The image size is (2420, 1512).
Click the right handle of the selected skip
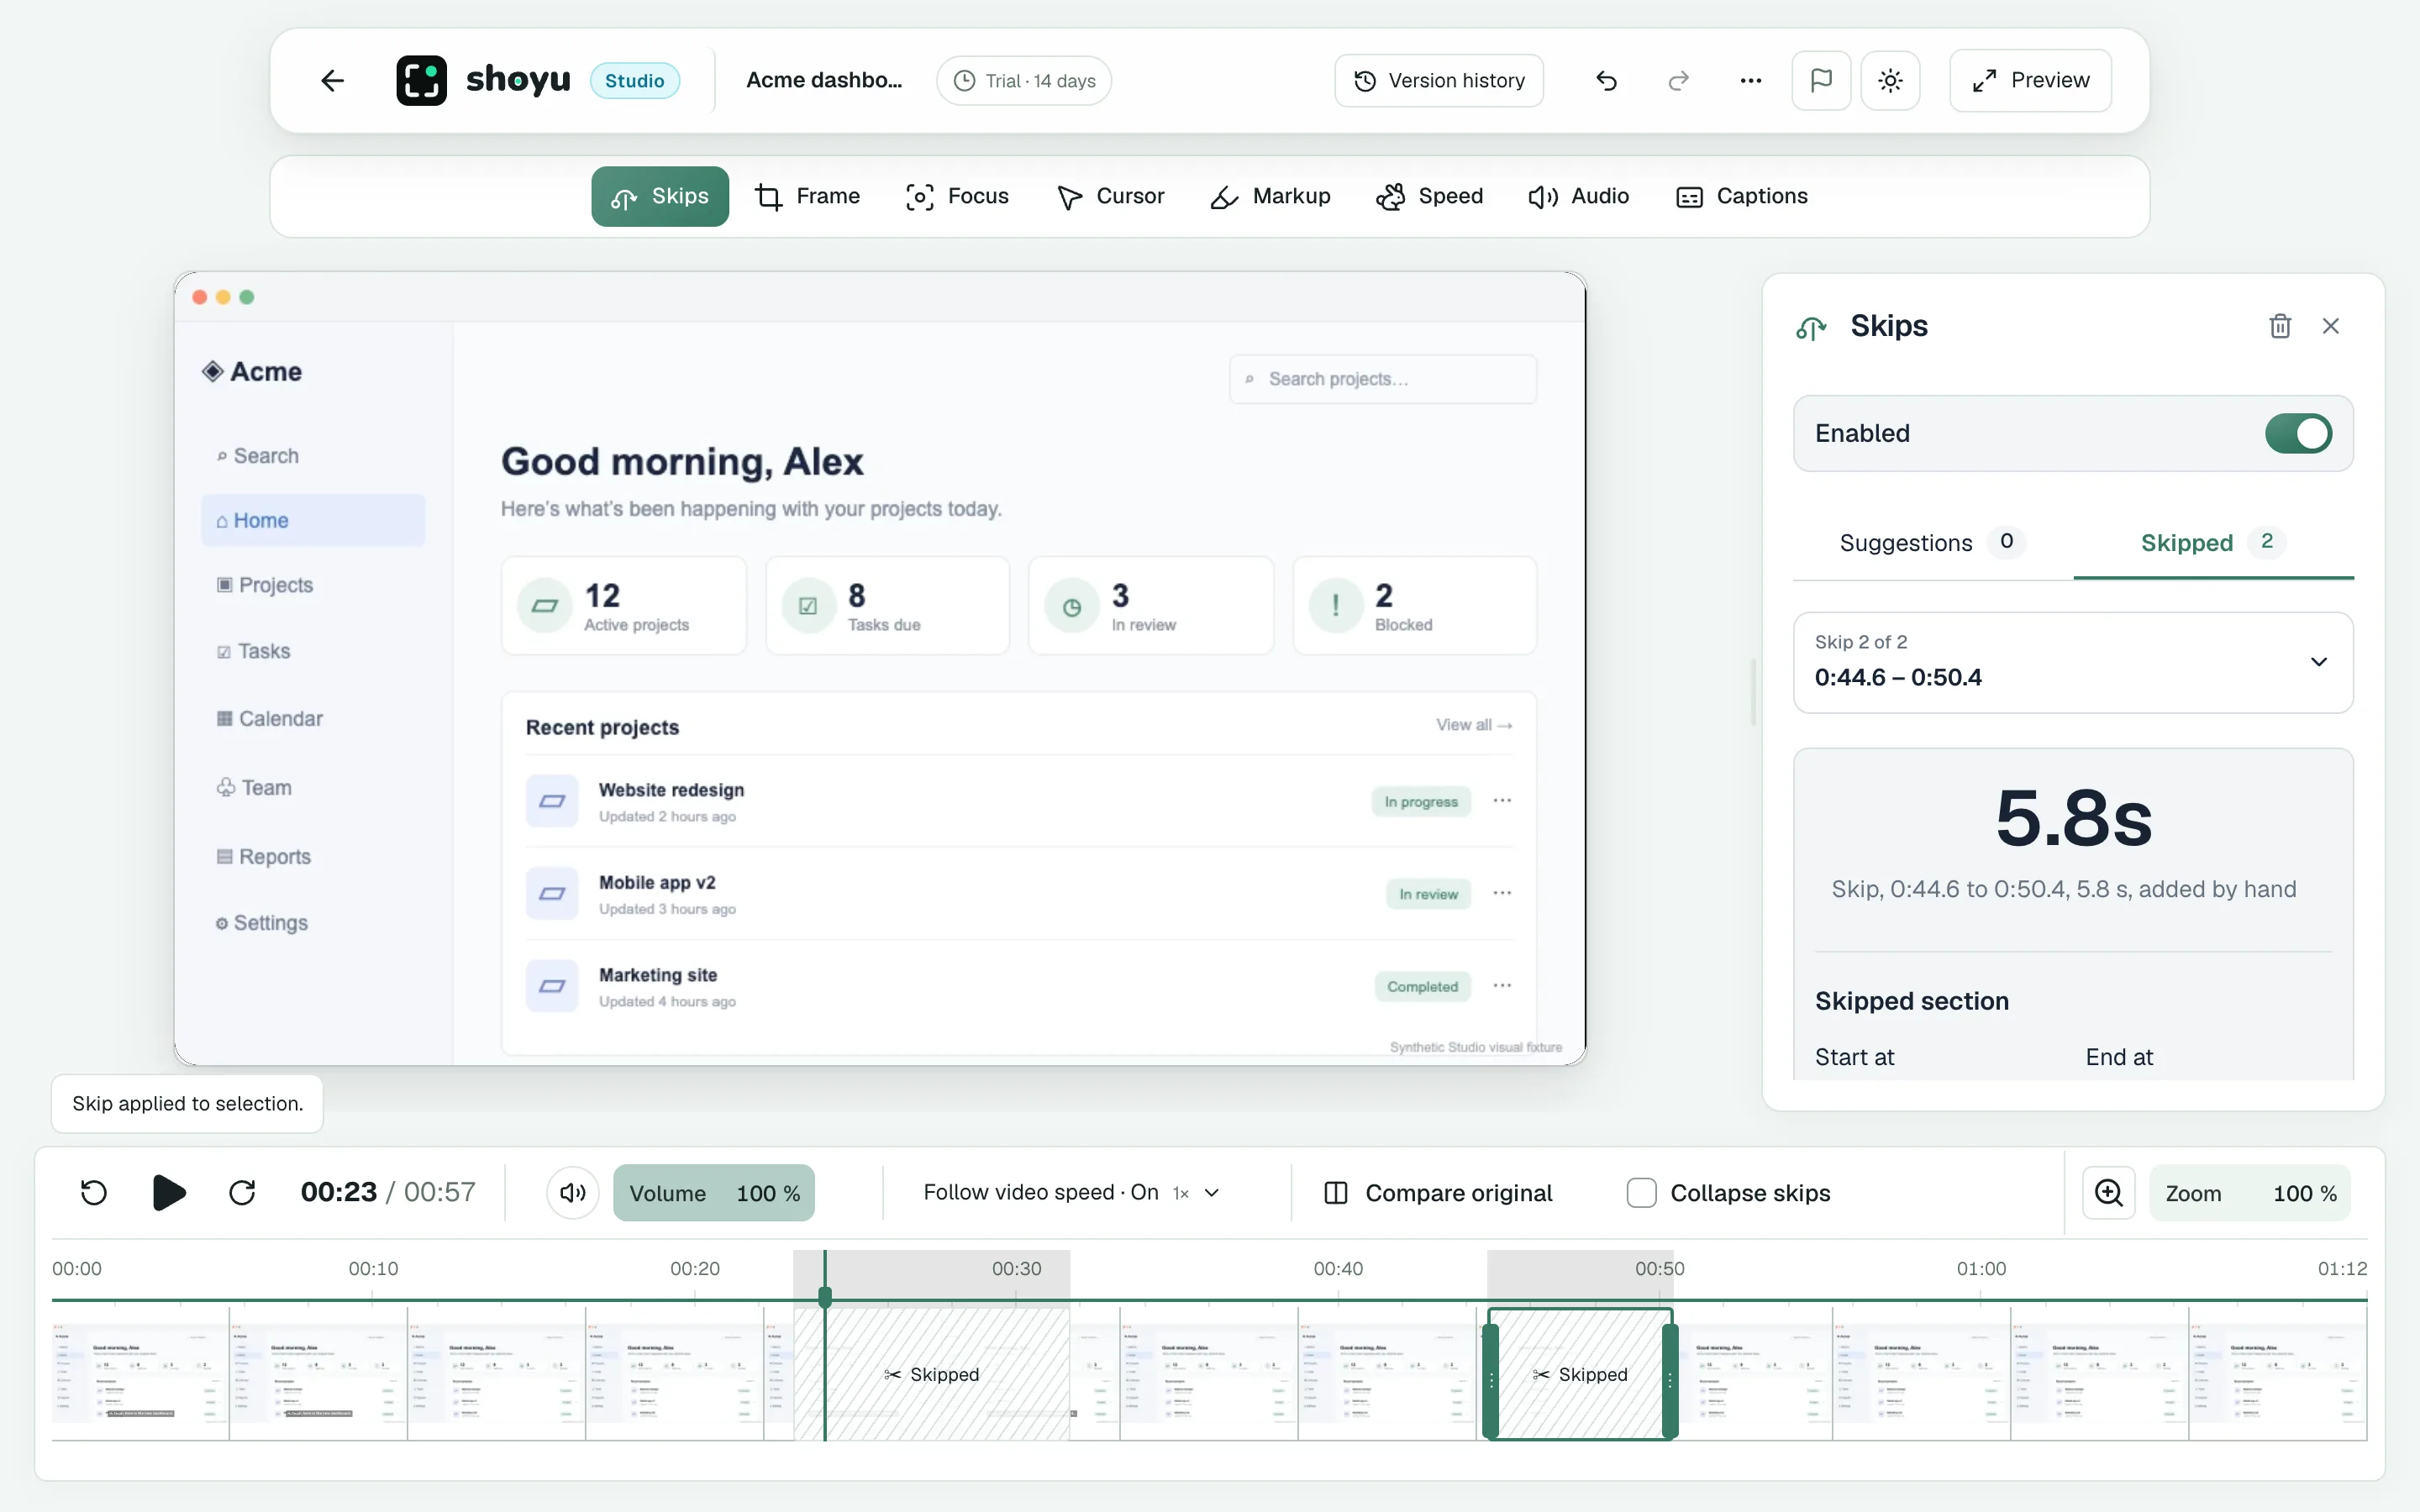click(1669, 1380)
